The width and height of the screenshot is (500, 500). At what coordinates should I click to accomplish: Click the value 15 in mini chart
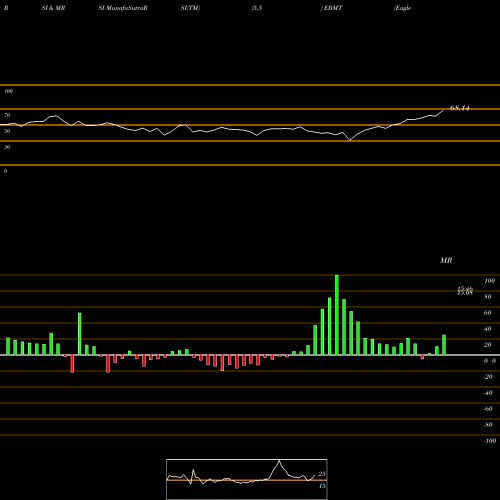(322, 486)
